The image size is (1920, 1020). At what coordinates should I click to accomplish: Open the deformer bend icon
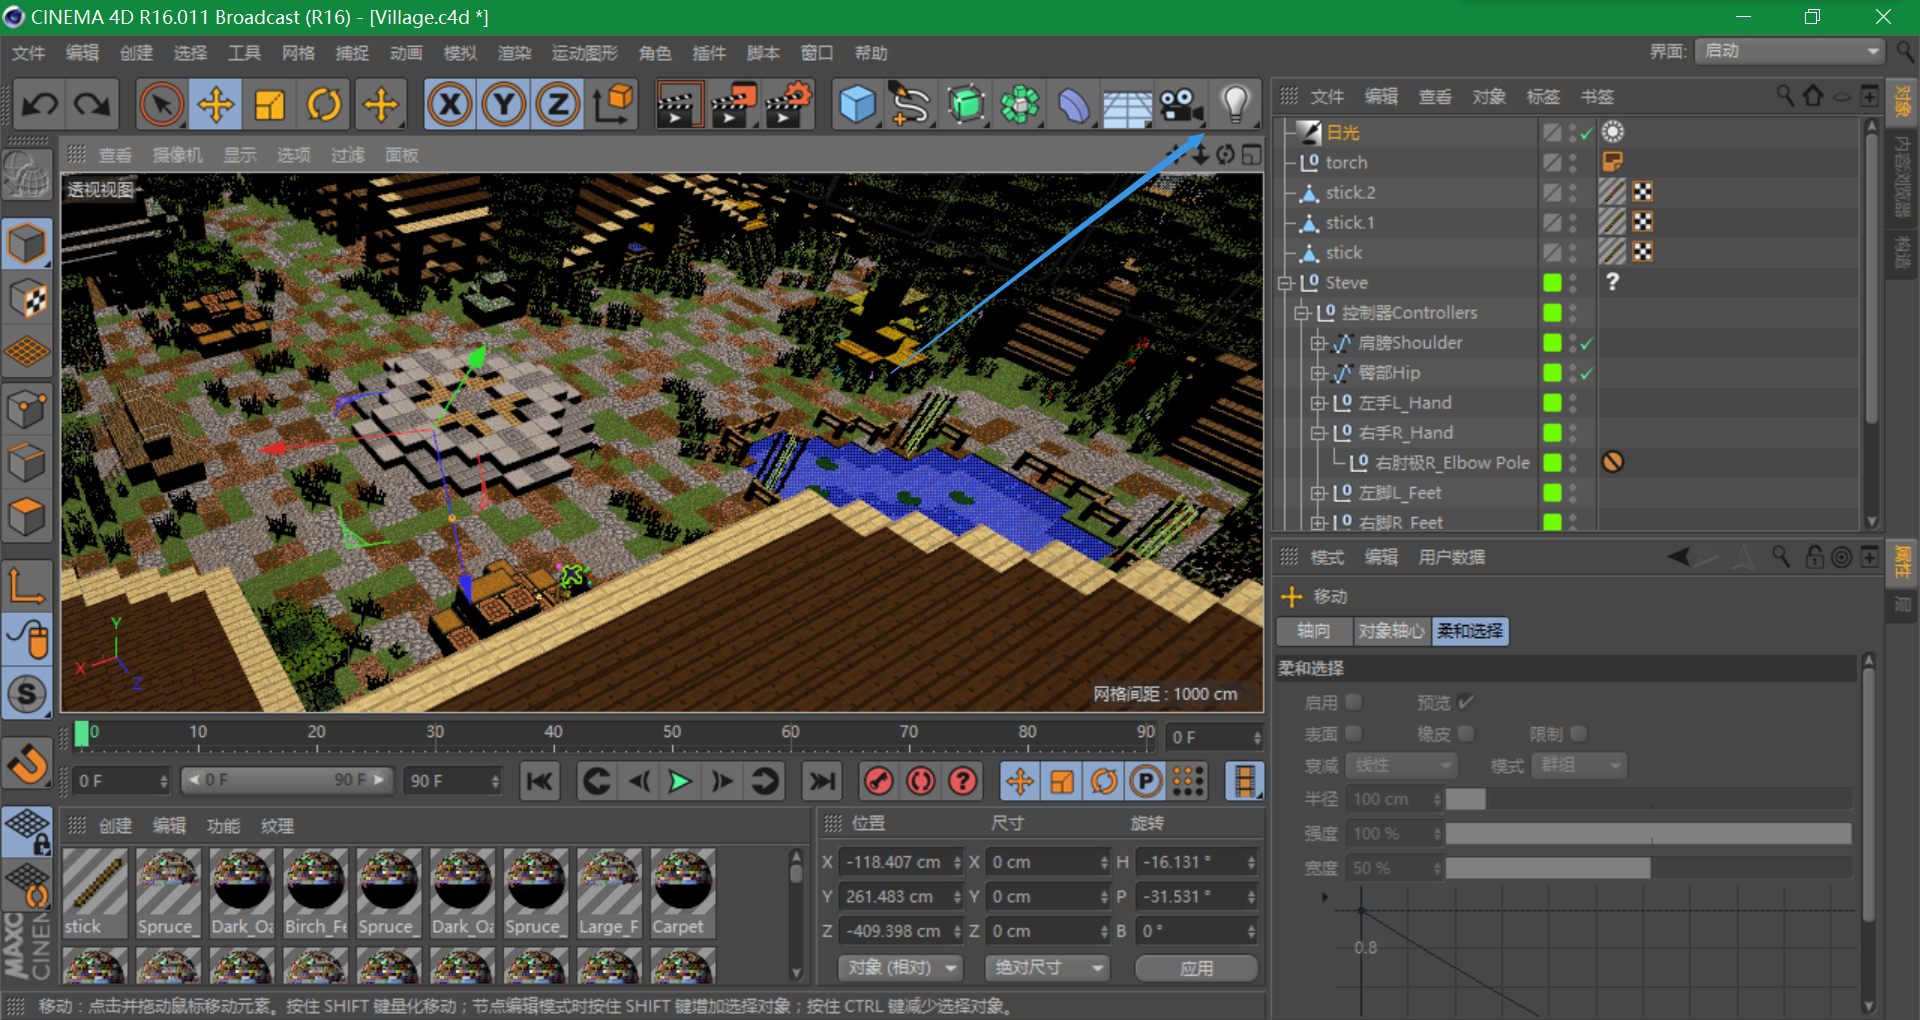pyautogui.click(x=1073, y=104)
